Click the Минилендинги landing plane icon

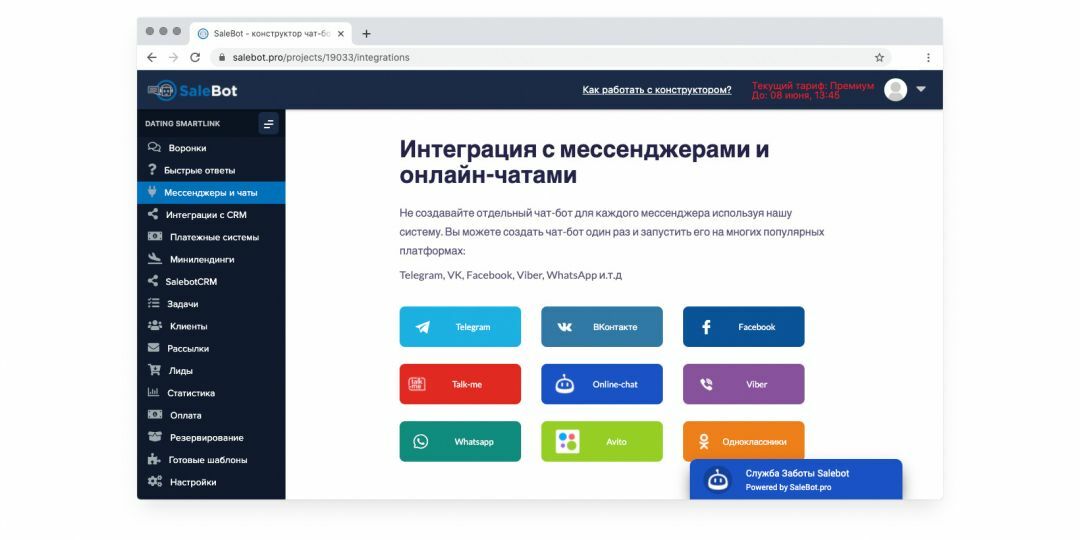155,259
